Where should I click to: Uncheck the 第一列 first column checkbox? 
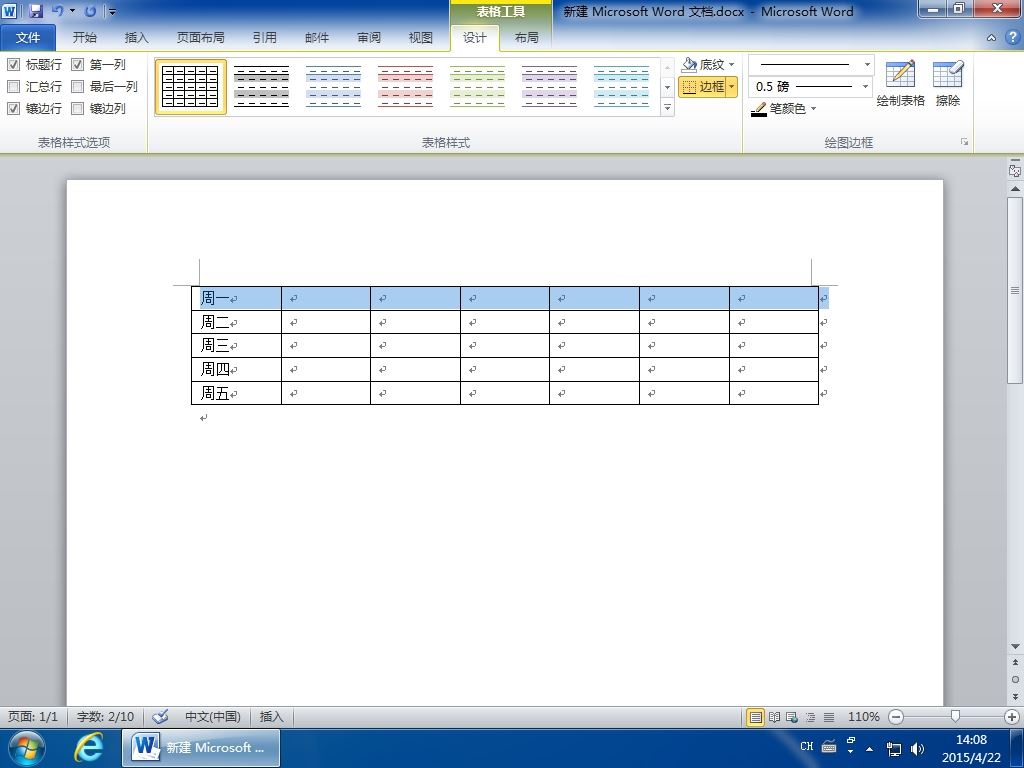[77, 64]
